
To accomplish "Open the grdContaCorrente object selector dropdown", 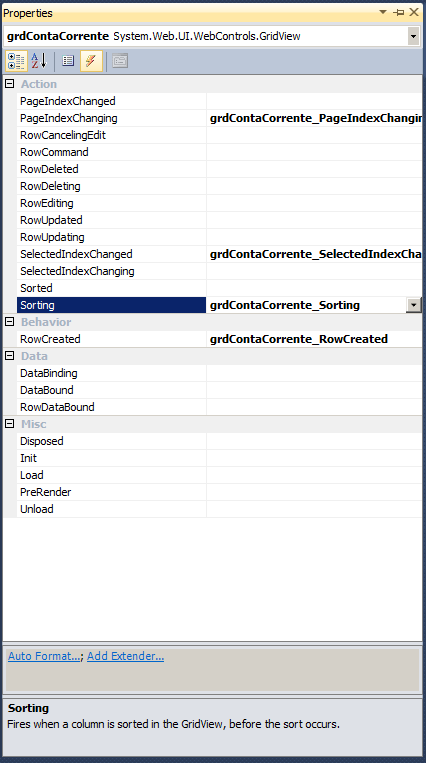I will pos(413,36).
